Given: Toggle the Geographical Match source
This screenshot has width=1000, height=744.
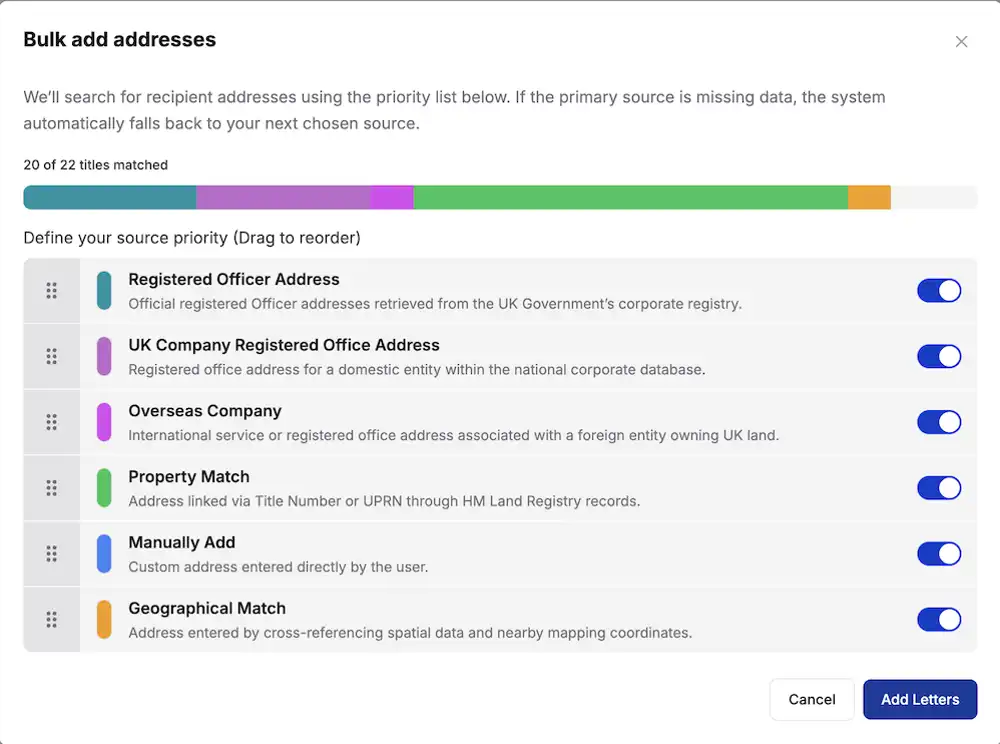Looking at the screenshot, I should click(x=939, y=619).
